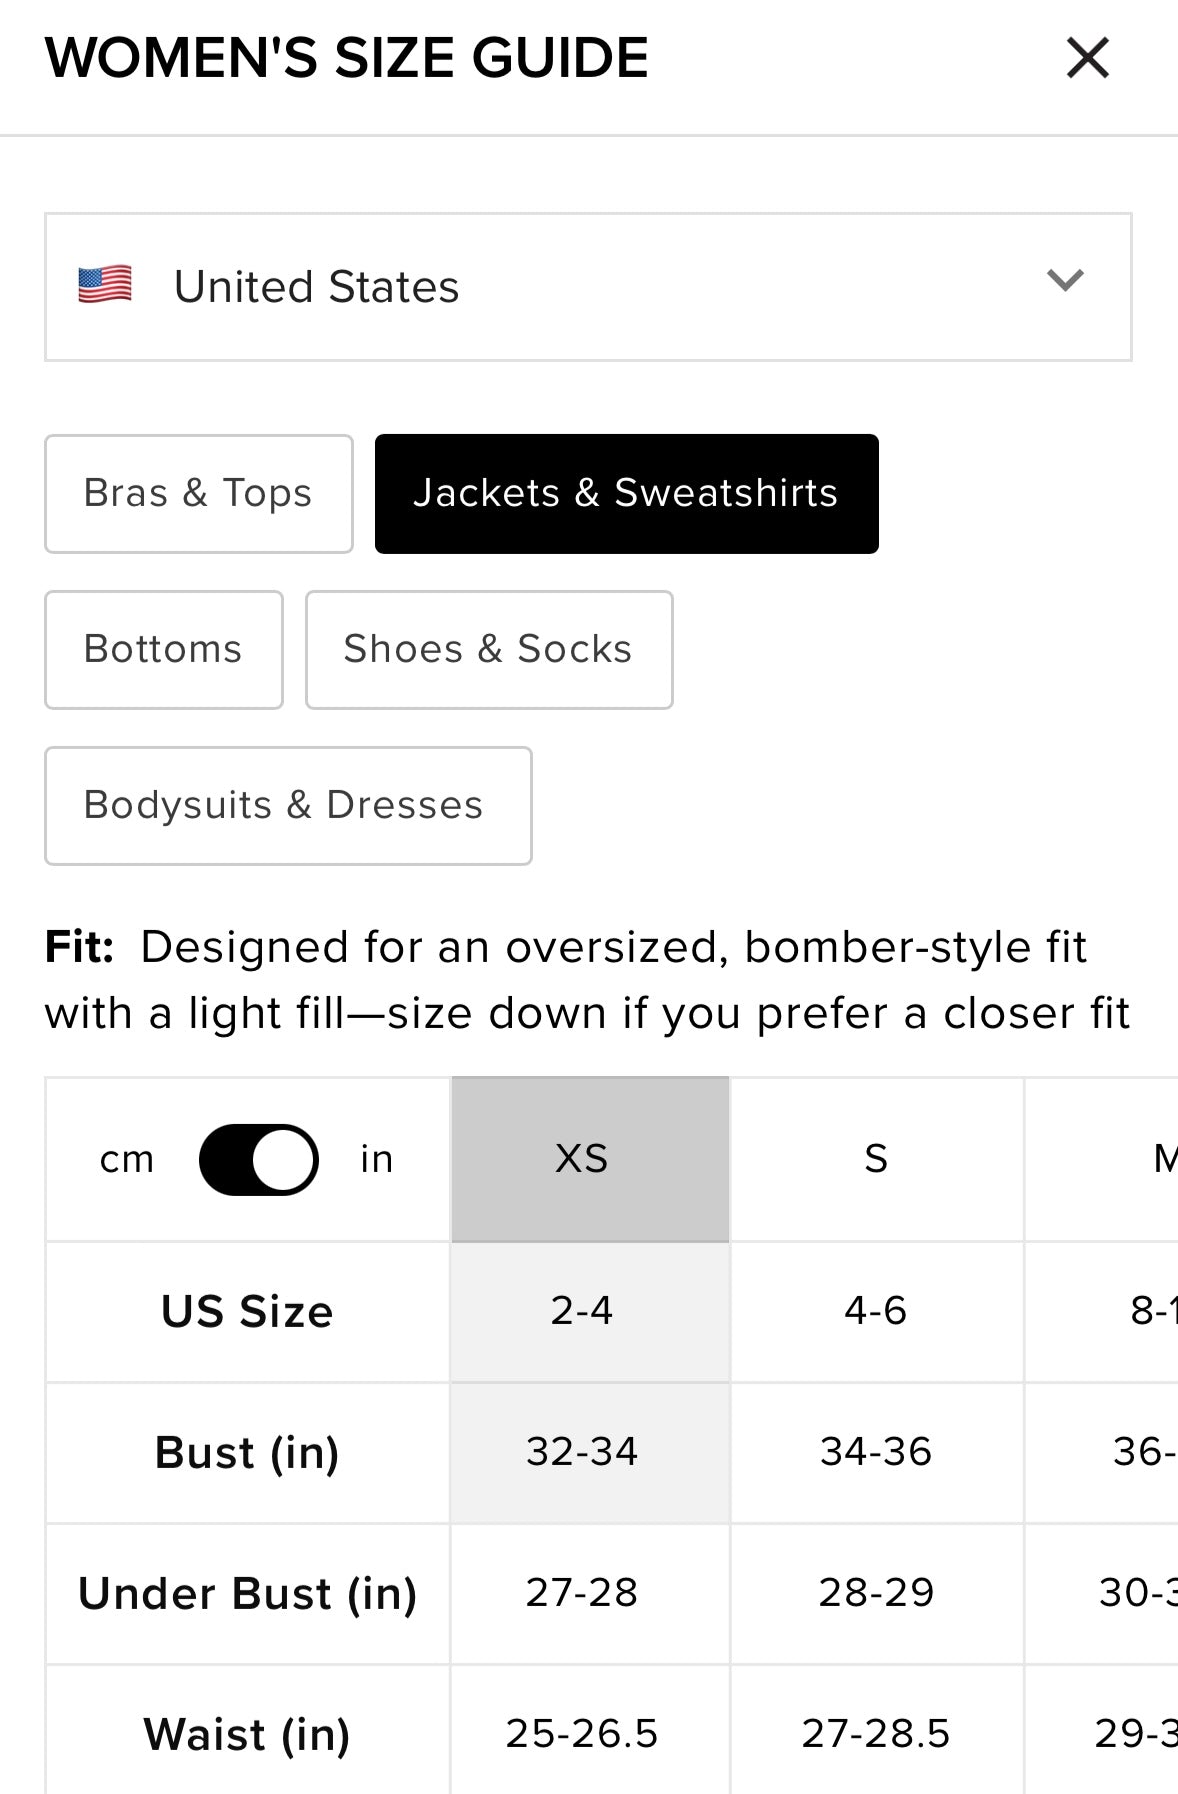The image size is (1178, 1794).
Task: Toggle the cm/in unit switch
Action: [259, 1159]
